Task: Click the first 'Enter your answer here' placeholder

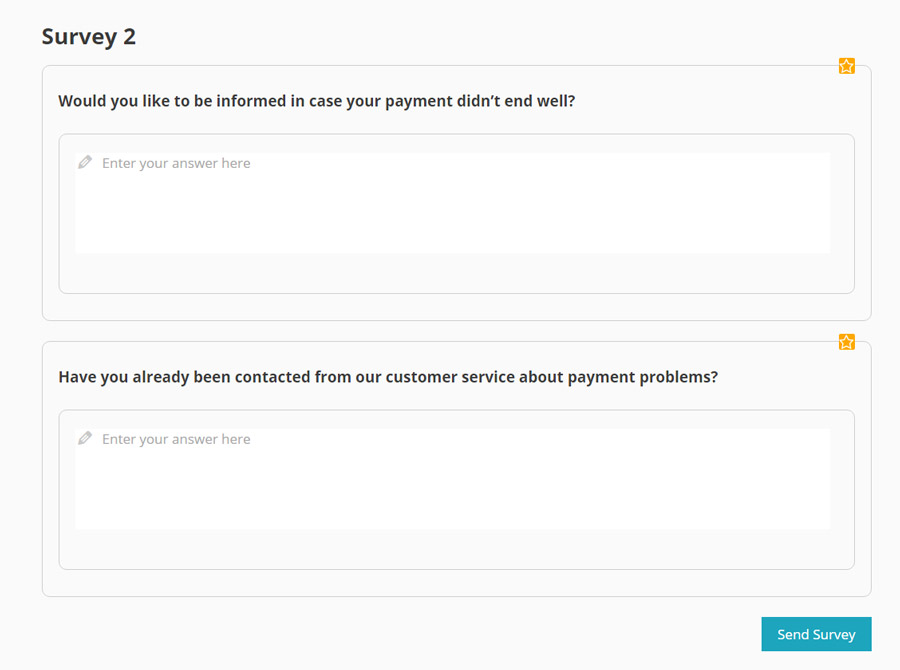Action: (x=176, y=163)
